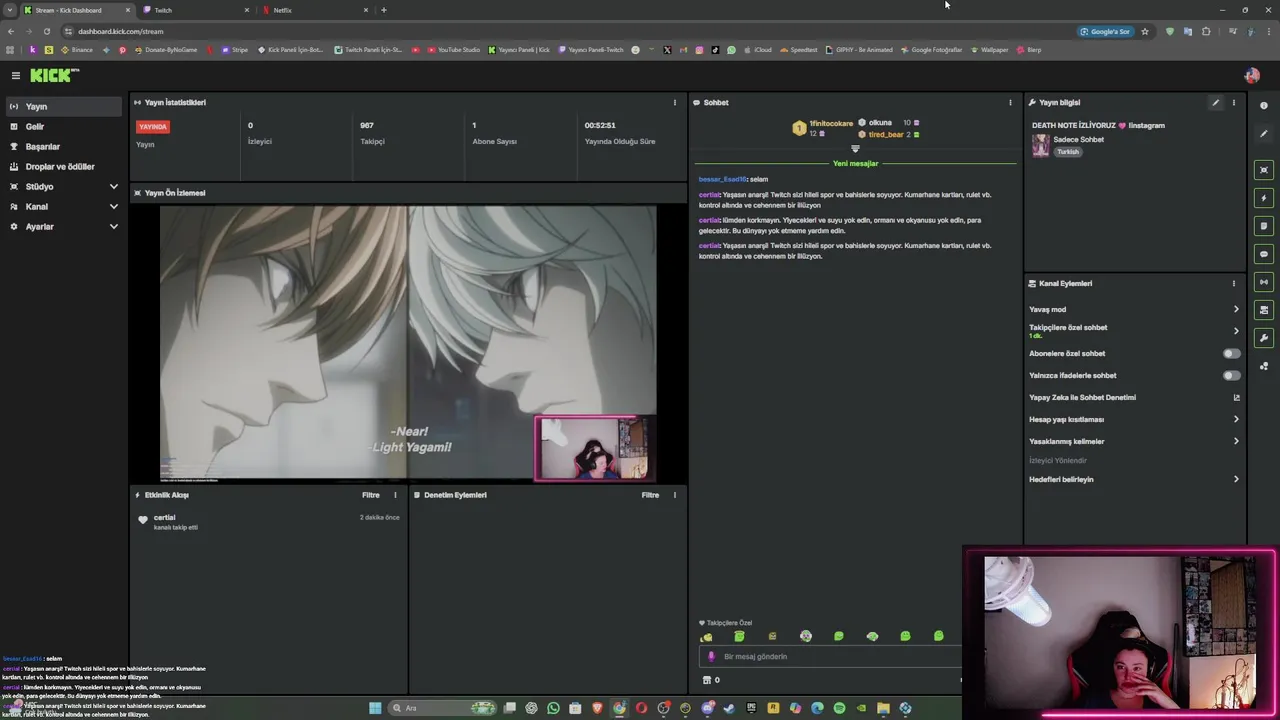Open Hesap yaşı kısıtlaması arrow

[x=1236, y=419]
